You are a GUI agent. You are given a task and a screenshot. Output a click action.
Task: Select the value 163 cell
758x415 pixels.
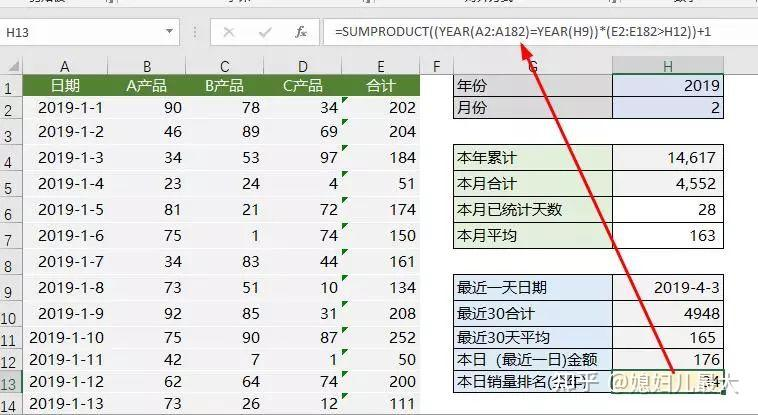click(x=668, y=236)
